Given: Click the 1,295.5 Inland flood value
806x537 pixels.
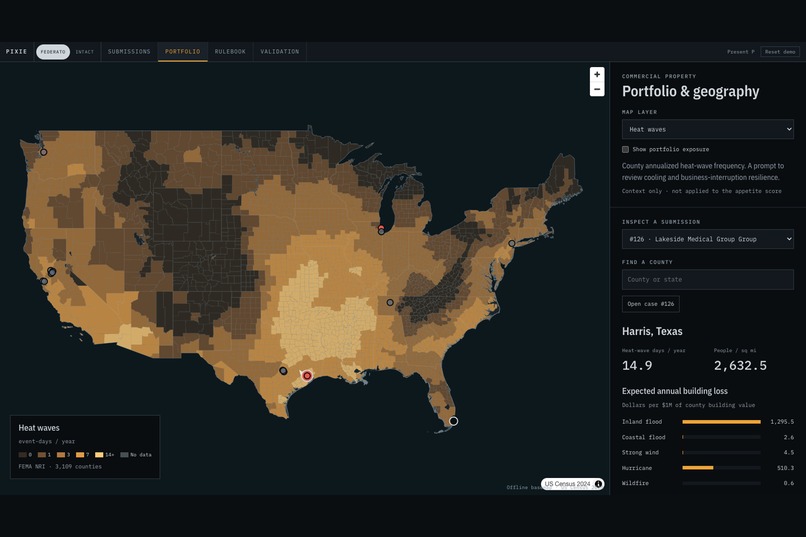Looking at the screenshot, I should (782, 422).
